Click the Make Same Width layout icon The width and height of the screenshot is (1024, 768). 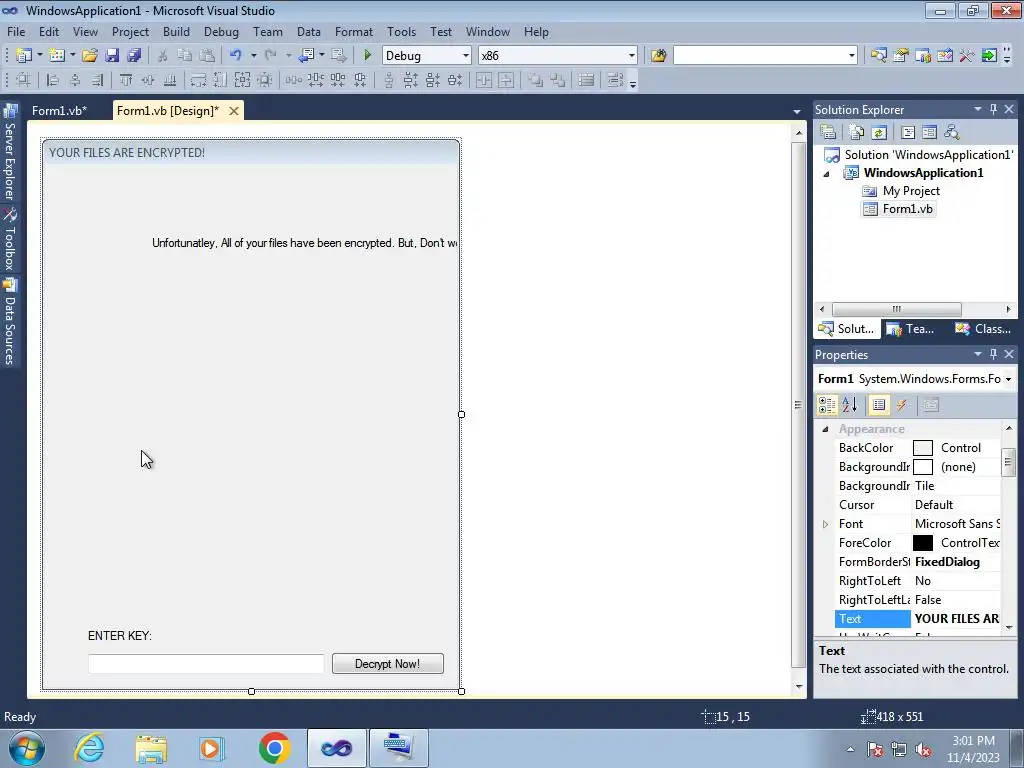[x=198, y=80]
